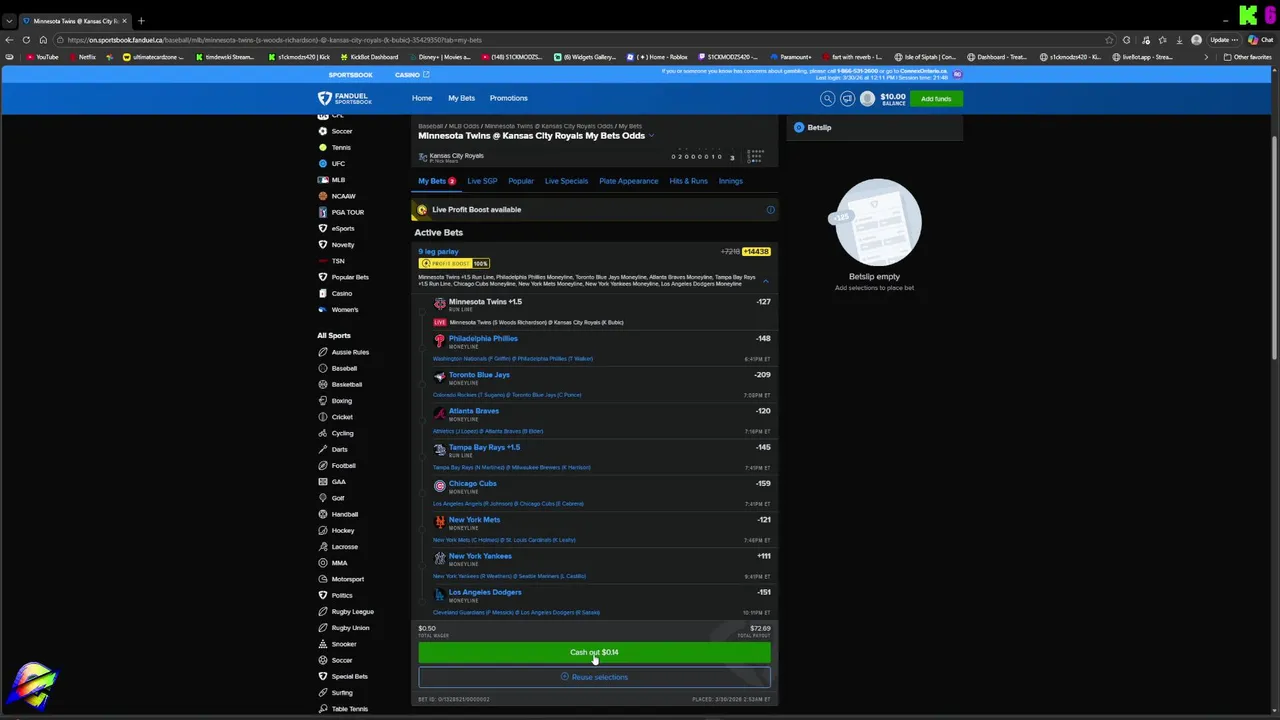This screenshot has width=1280, height=720.
Task: Select the UFC icon in sidebar
Action: point(323,163)
